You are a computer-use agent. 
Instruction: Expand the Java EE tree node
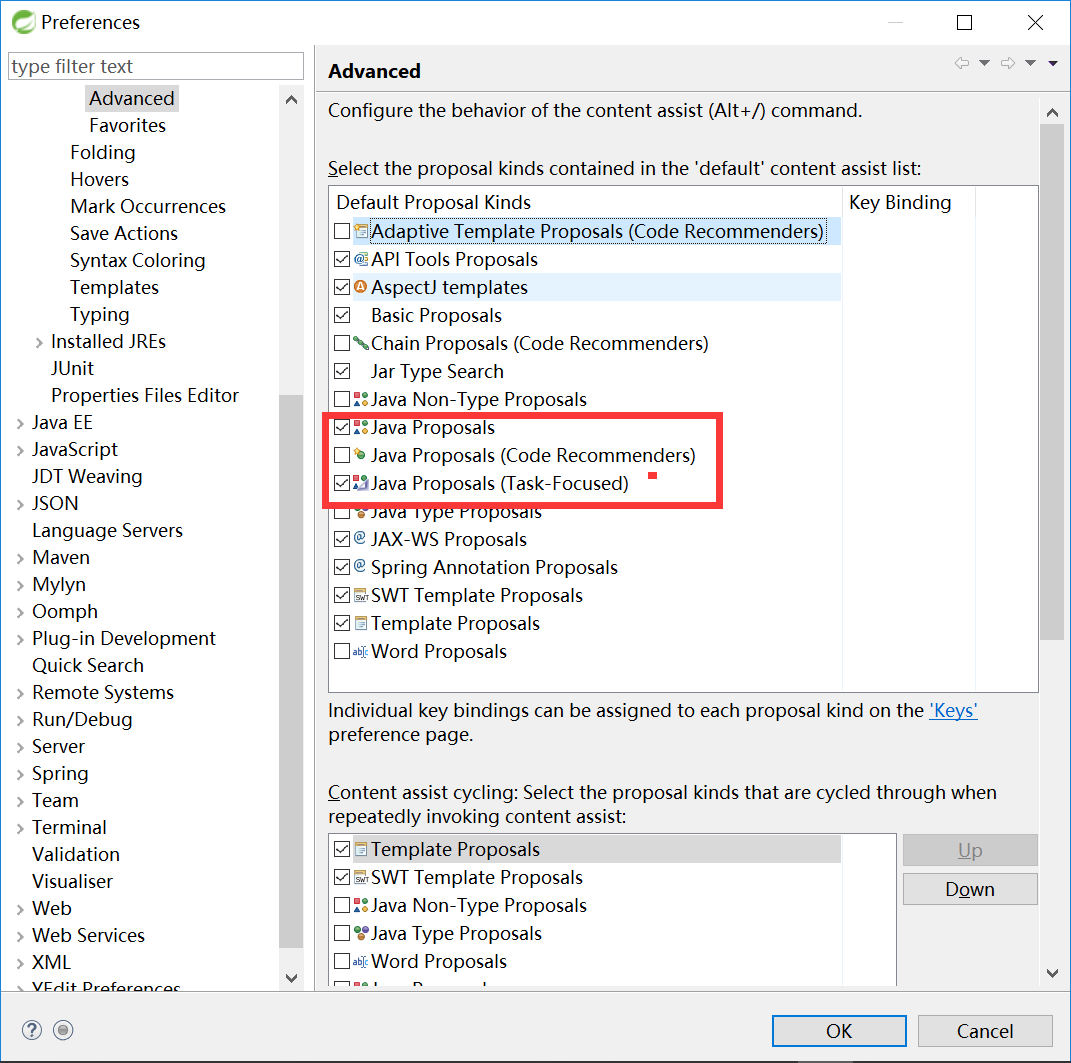click(20, 424)
